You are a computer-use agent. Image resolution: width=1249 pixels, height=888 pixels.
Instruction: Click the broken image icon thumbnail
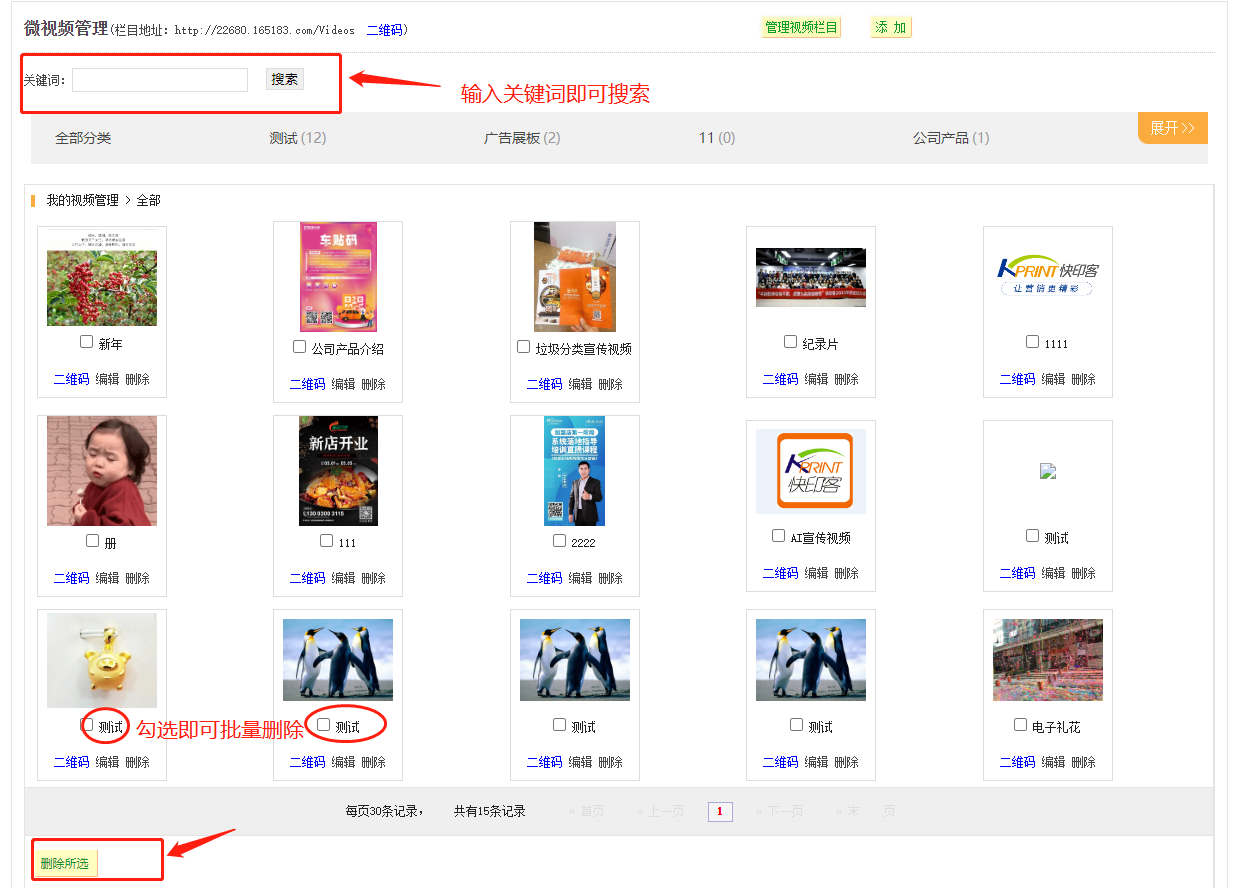tap(1047, 472)
